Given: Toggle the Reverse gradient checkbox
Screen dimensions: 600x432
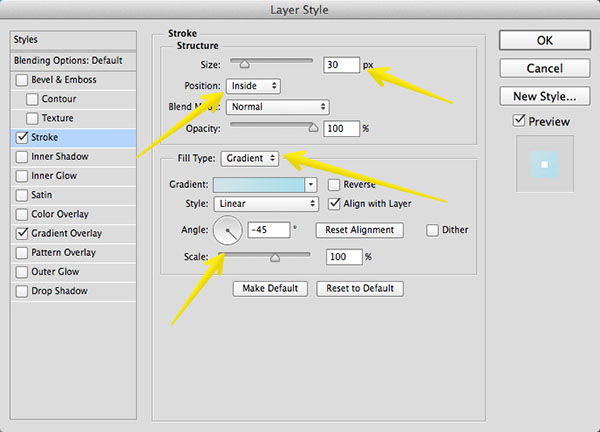Looking at the screenshot, I should coord(334,185).
